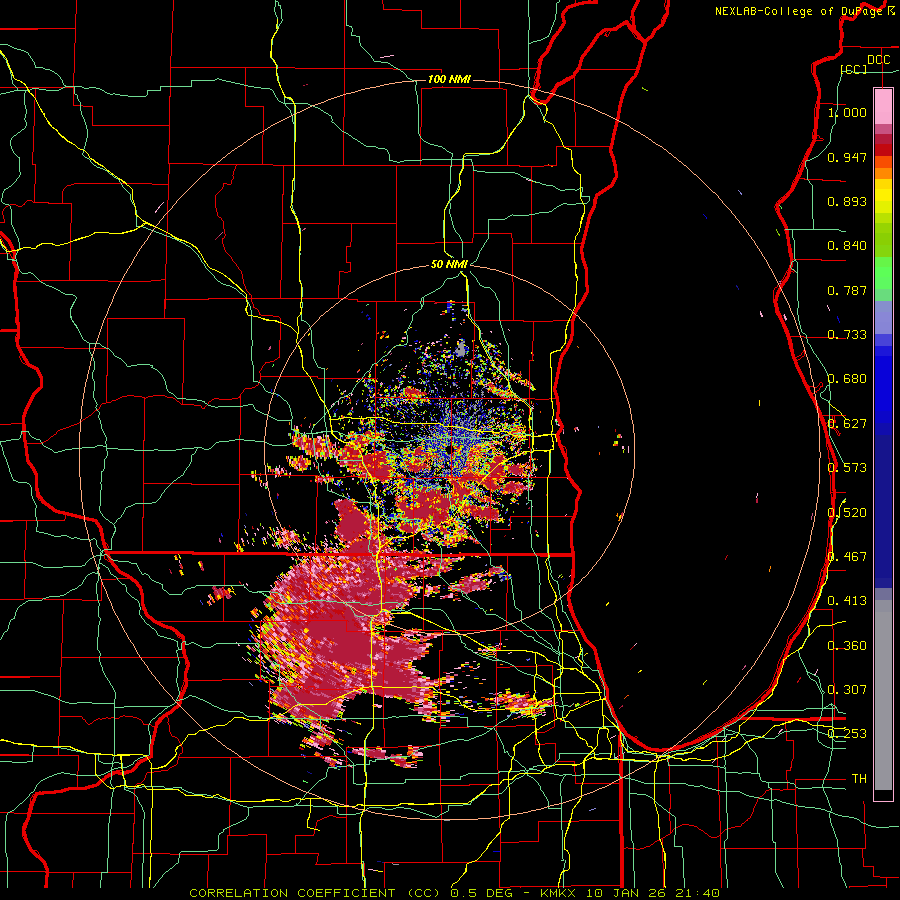This screenshot has width=900, height=900.
Task: Click the 0.307 legend value
Action: pyautogui.click(x=847, y=690)
